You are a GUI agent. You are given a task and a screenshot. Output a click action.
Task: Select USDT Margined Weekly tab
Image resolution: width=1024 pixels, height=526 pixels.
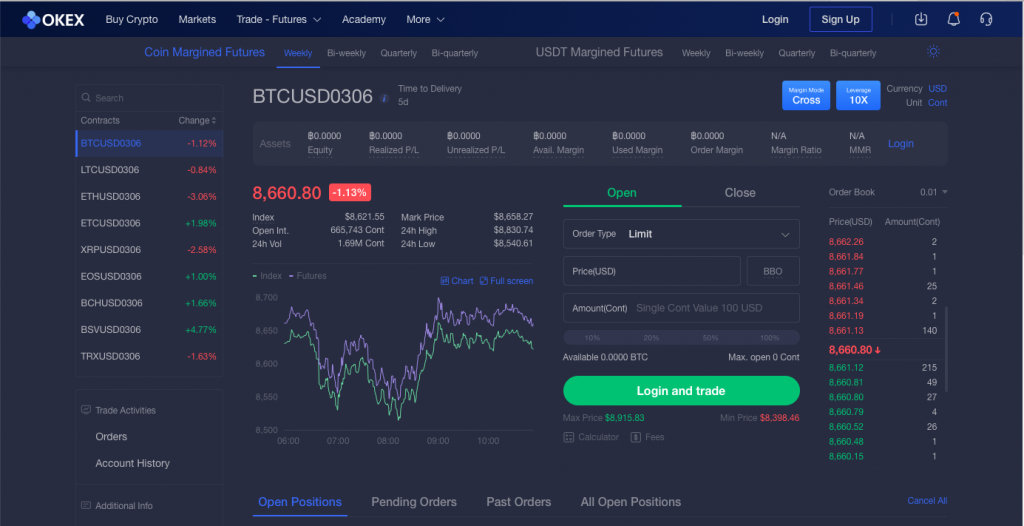tap(696, 53)
